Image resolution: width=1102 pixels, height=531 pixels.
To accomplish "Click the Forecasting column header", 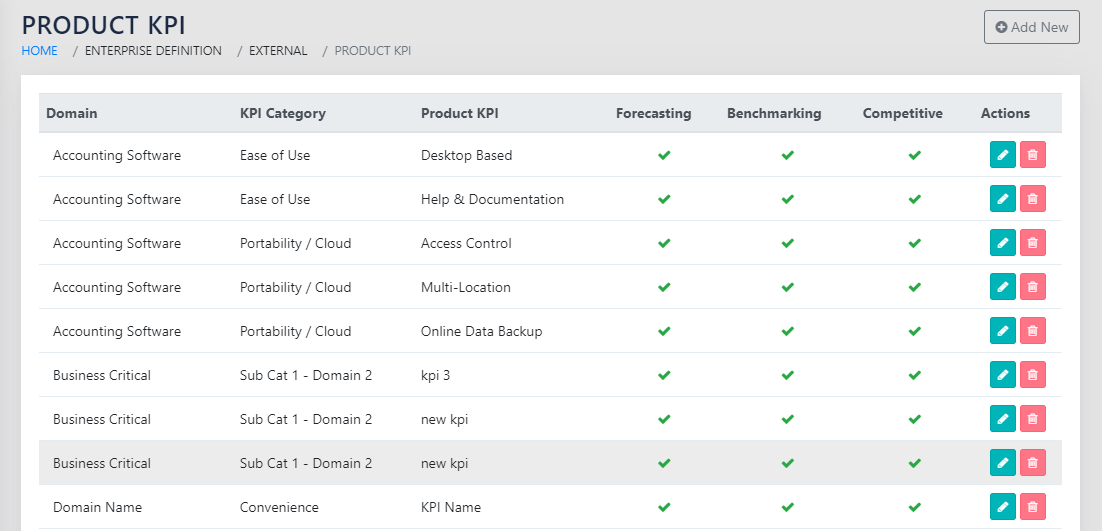I will click(x=653, y=113).
